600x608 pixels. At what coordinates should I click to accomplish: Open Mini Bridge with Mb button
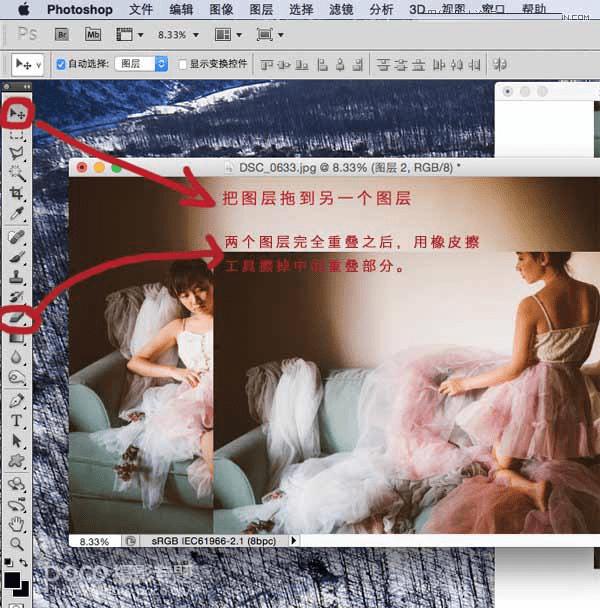93,35
